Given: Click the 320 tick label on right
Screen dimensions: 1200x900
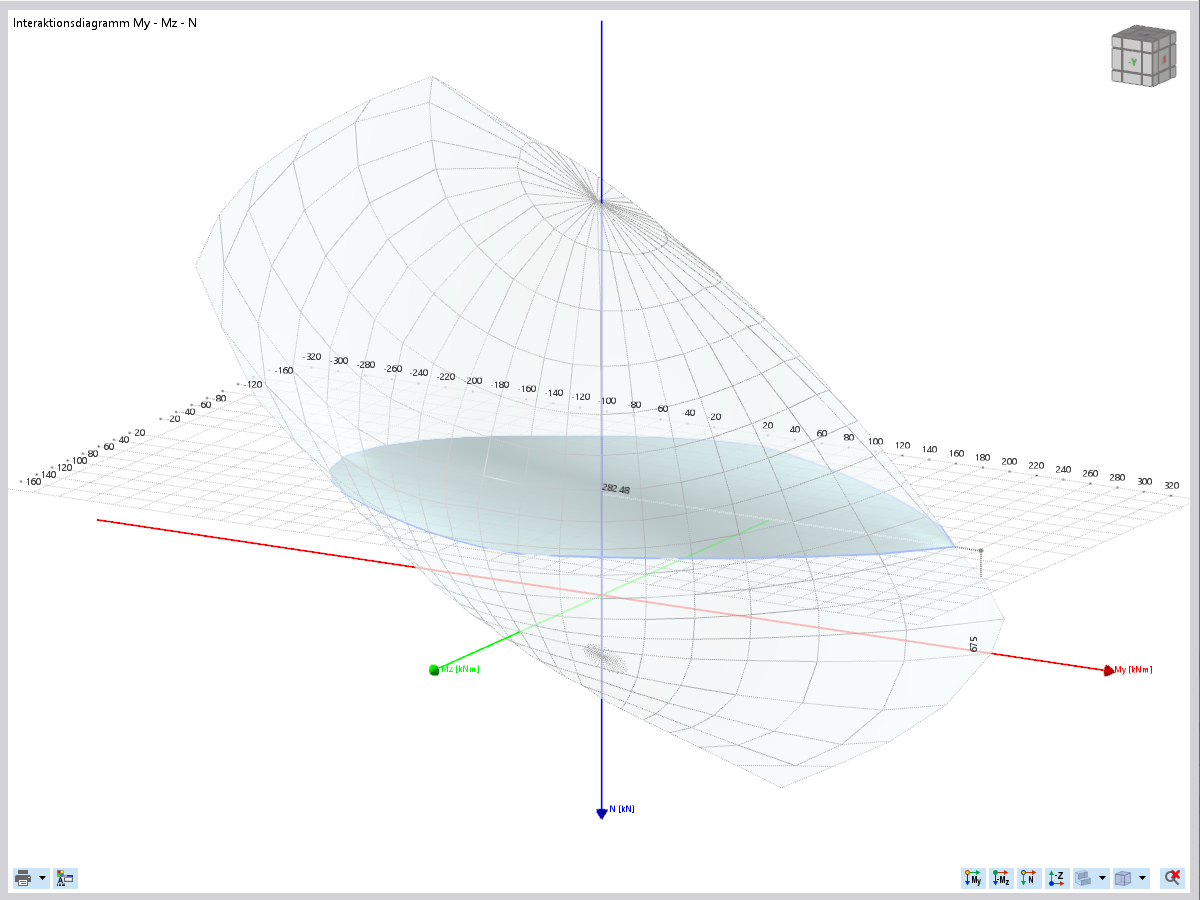Looking at the screenshot, I should pos(1172,485).
